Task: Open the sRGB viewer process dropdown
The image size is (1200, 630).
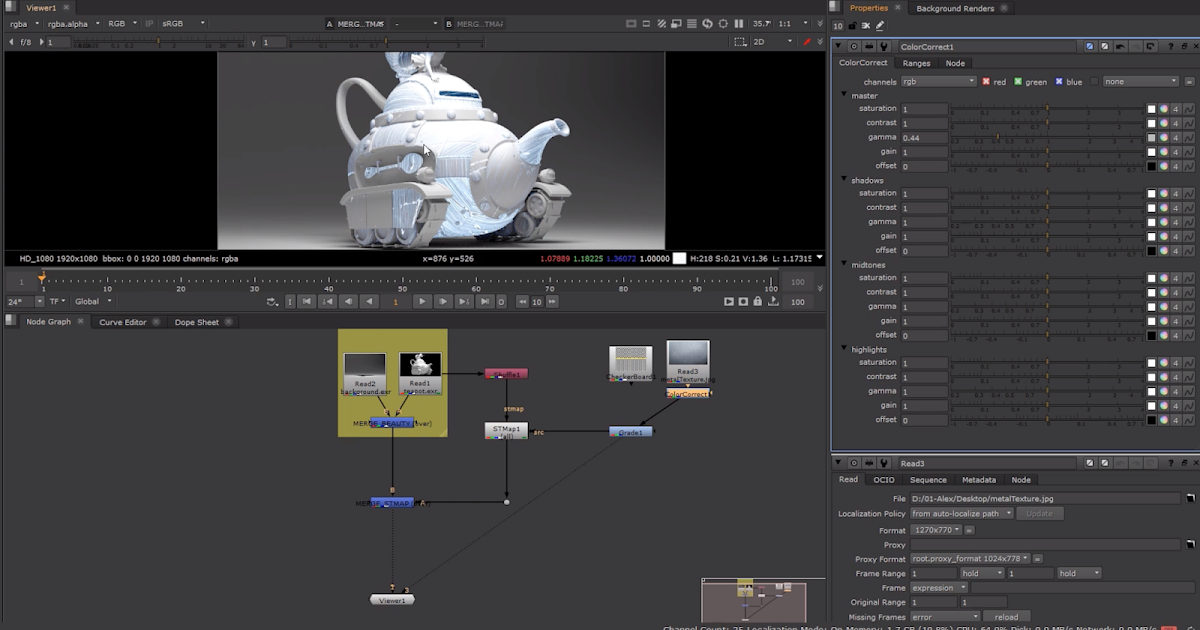Action: (183, 23)
